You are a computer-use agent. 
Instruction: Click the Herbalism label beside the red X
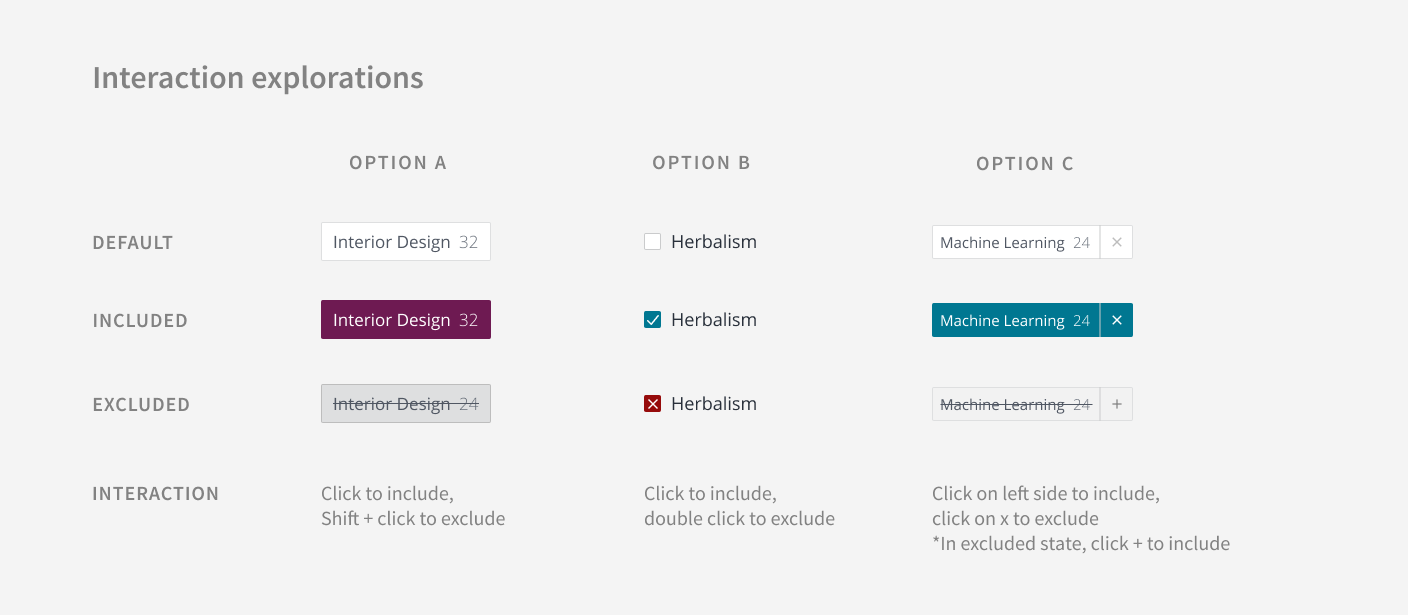(x=714, y=404)
